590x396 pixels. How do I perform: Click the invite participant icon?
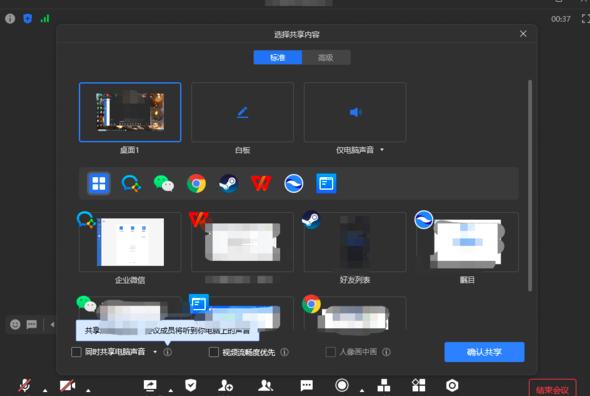[x=226, y=385]
